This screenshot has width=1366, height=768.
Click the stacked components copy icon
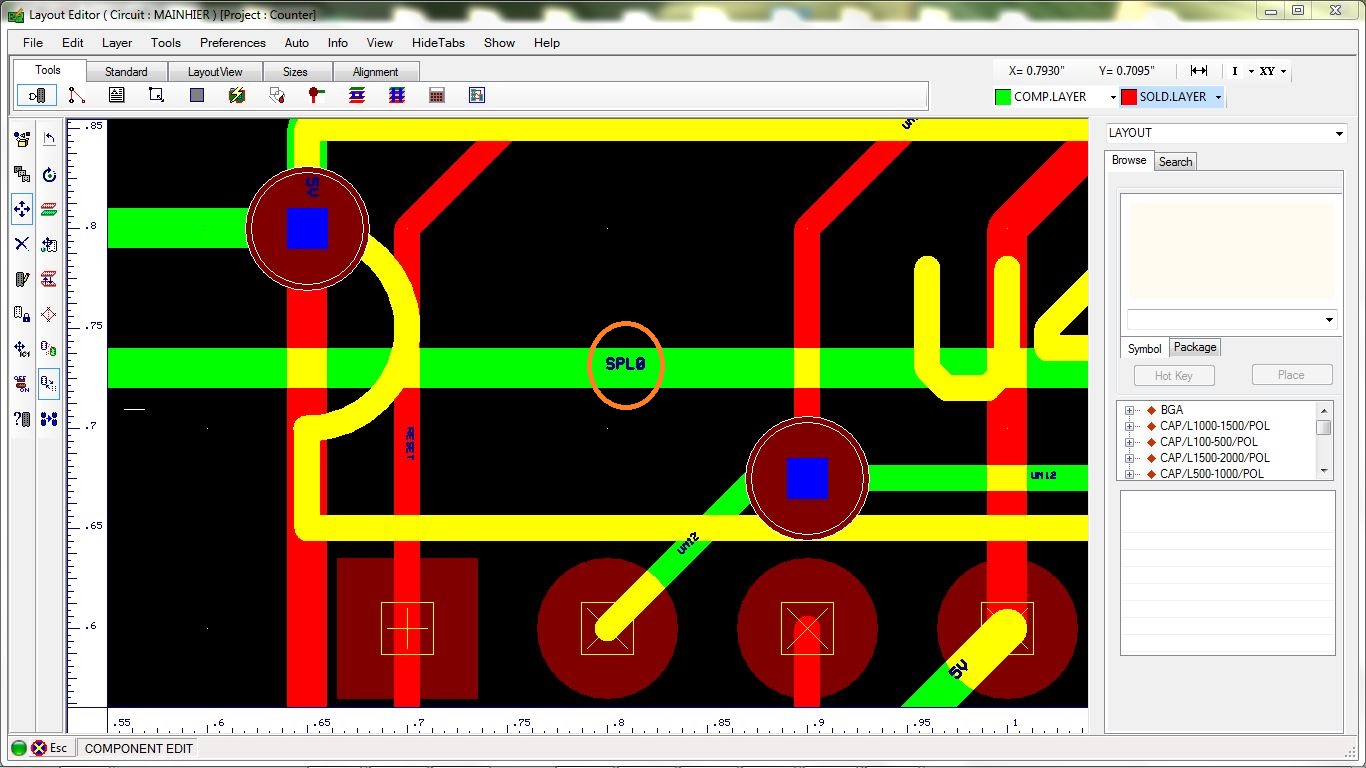[22, 174]
